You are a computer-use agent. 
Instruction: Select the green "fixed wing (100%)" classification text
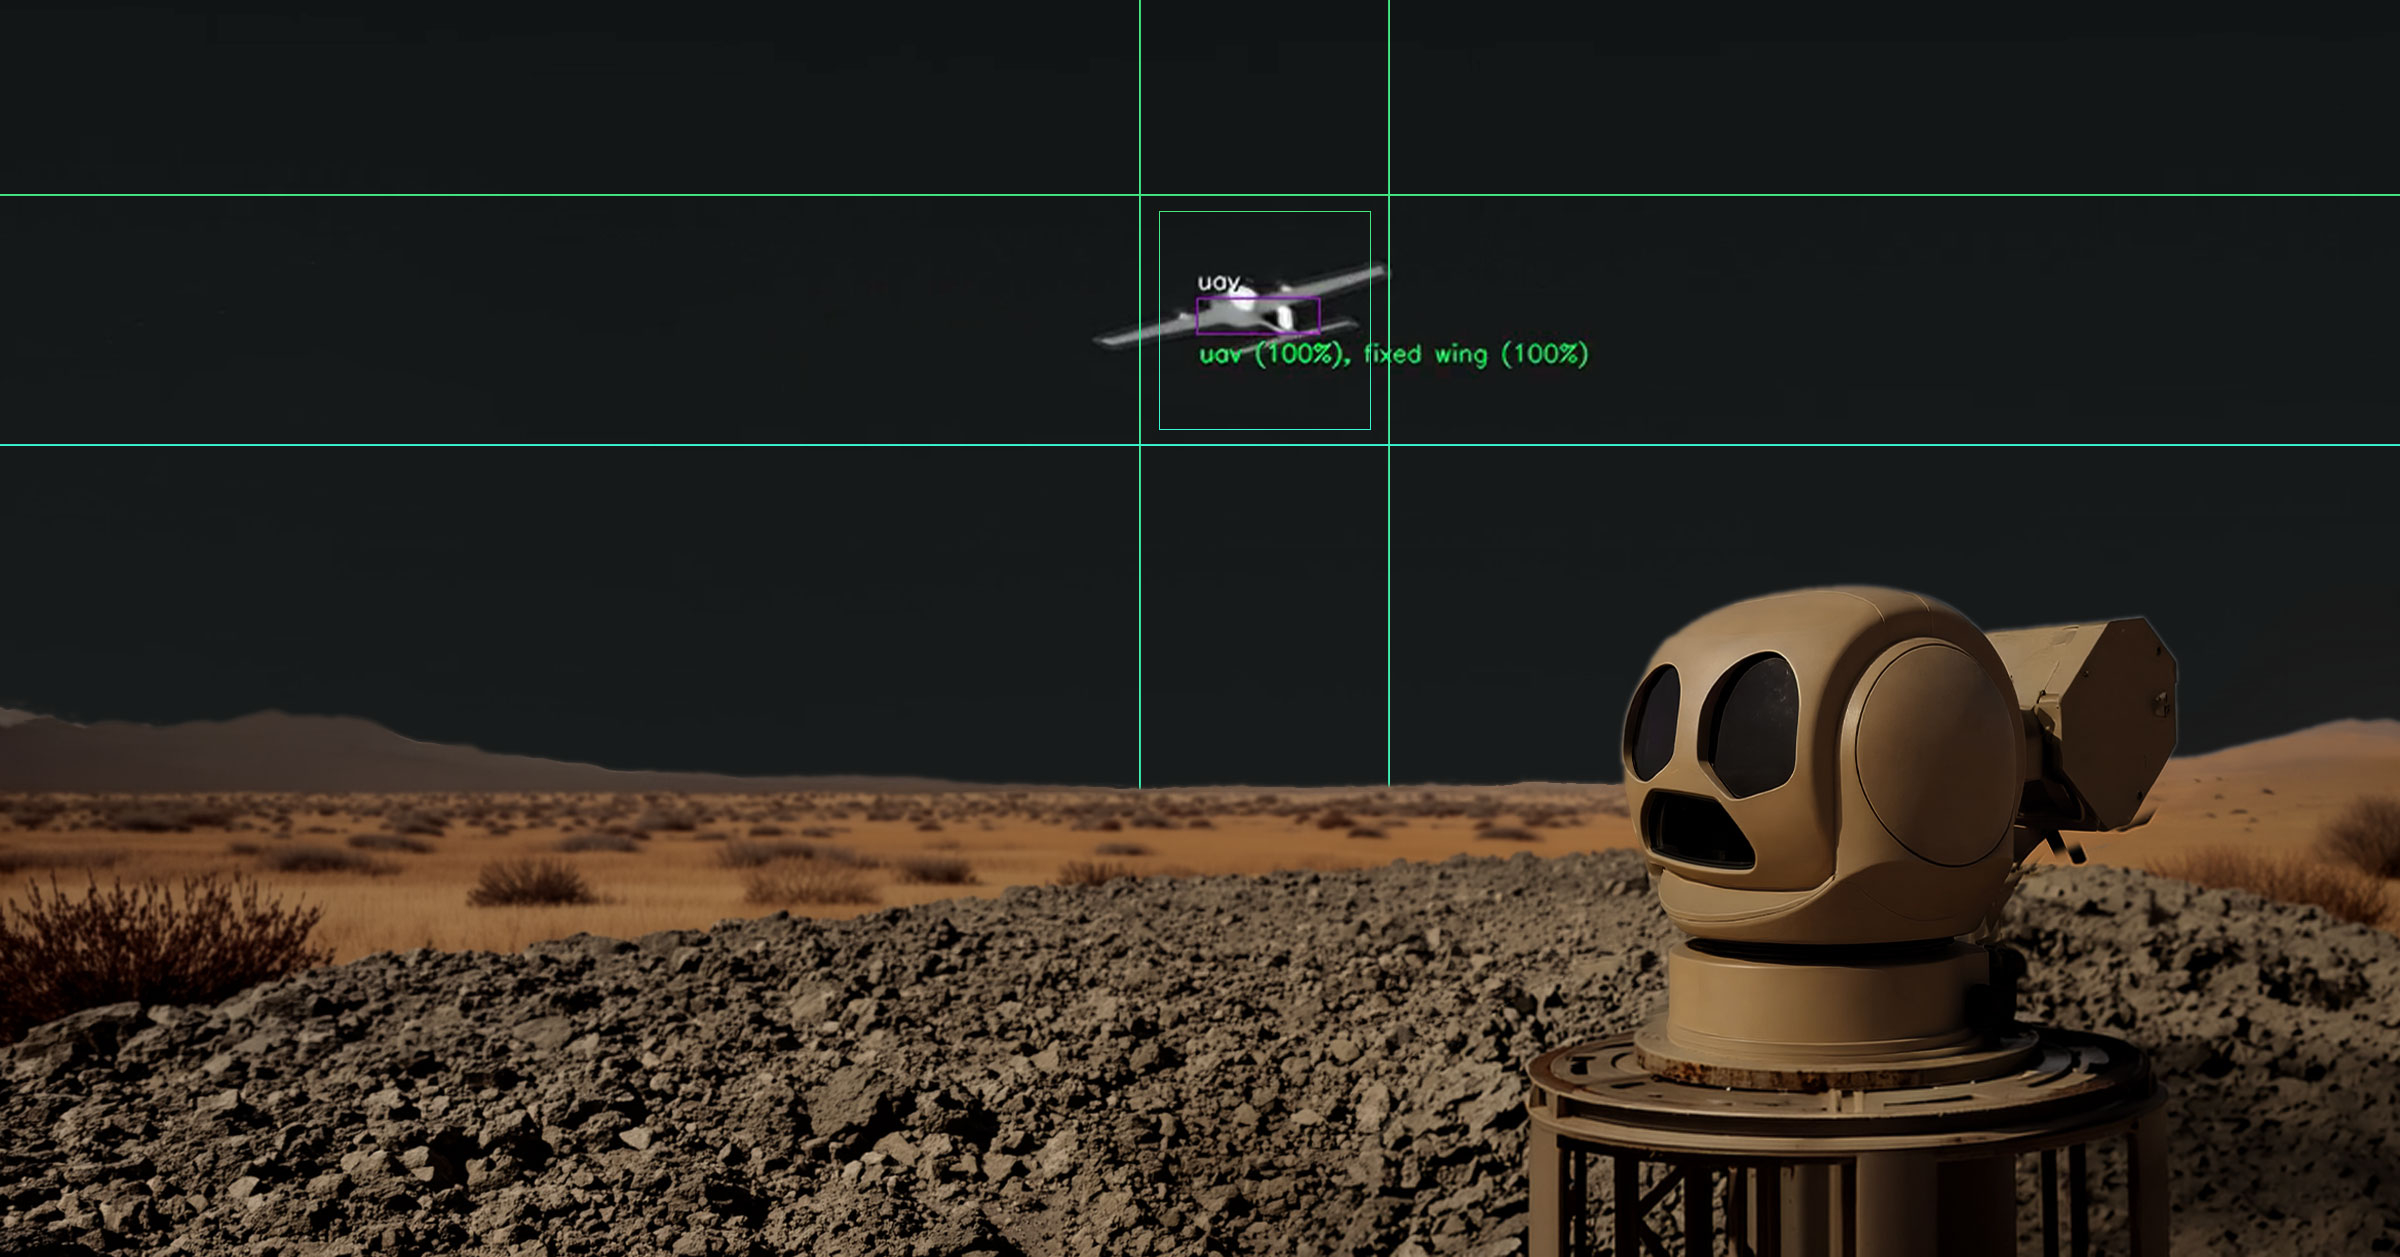tap(1476, 354)
